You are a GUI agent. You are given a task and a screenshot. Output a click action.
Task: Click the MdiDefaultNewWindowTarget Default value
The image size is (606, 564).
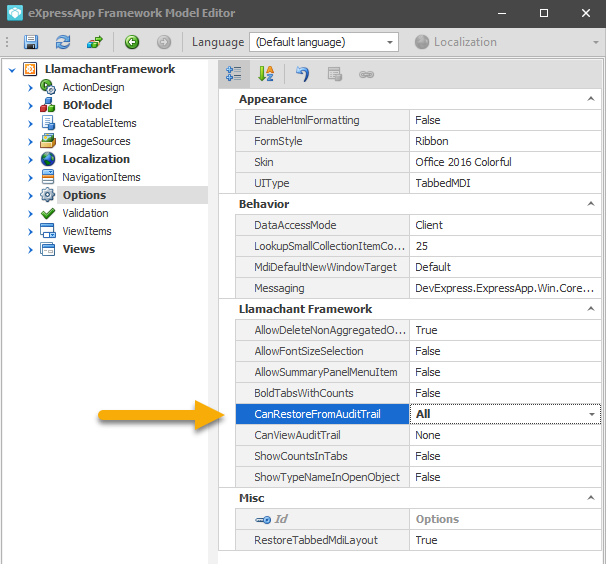click(x=505, y=267)
